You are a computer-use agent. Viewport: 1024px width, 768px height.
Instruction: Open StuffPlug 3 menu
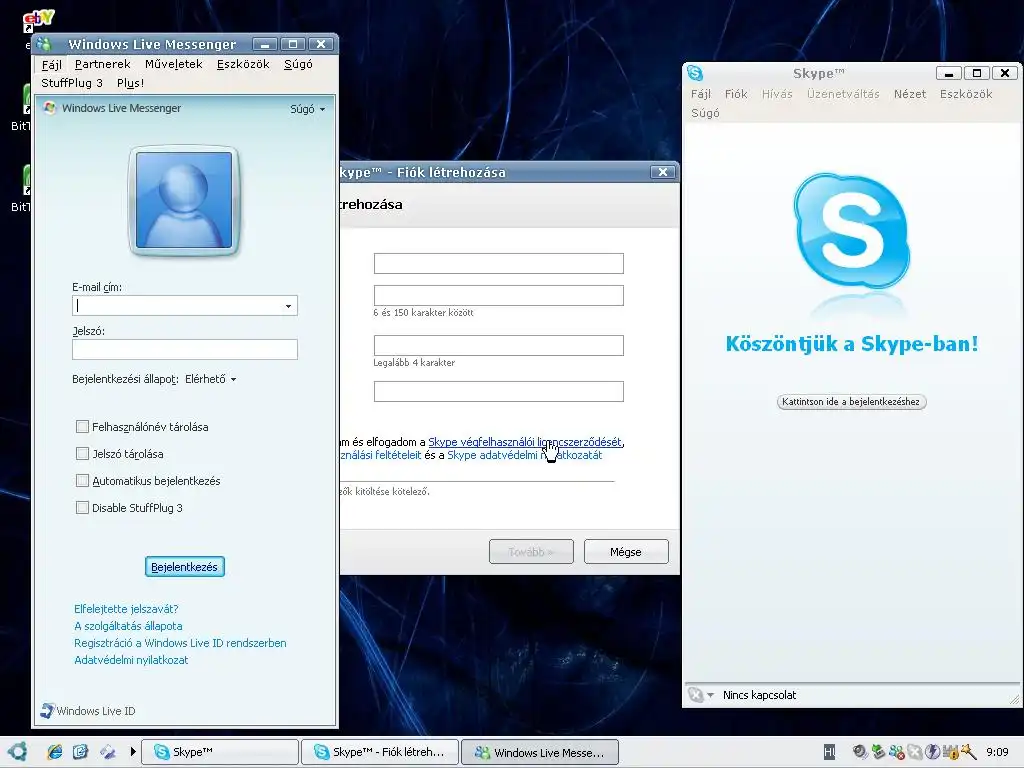click(72, 83)
